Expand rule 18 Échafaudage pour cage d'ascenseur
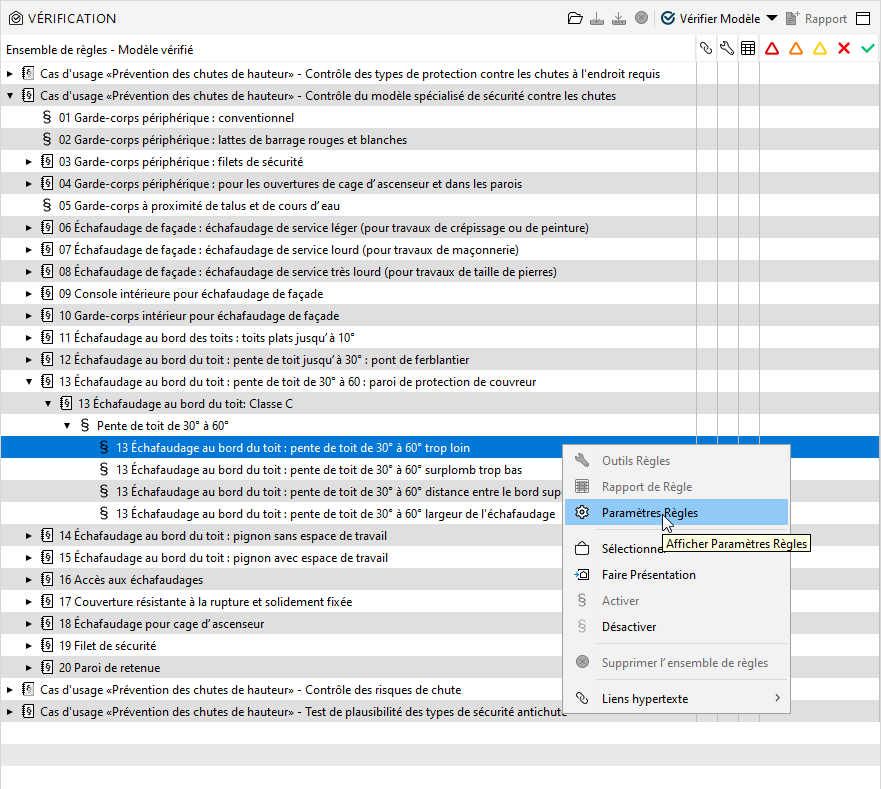 29,624
